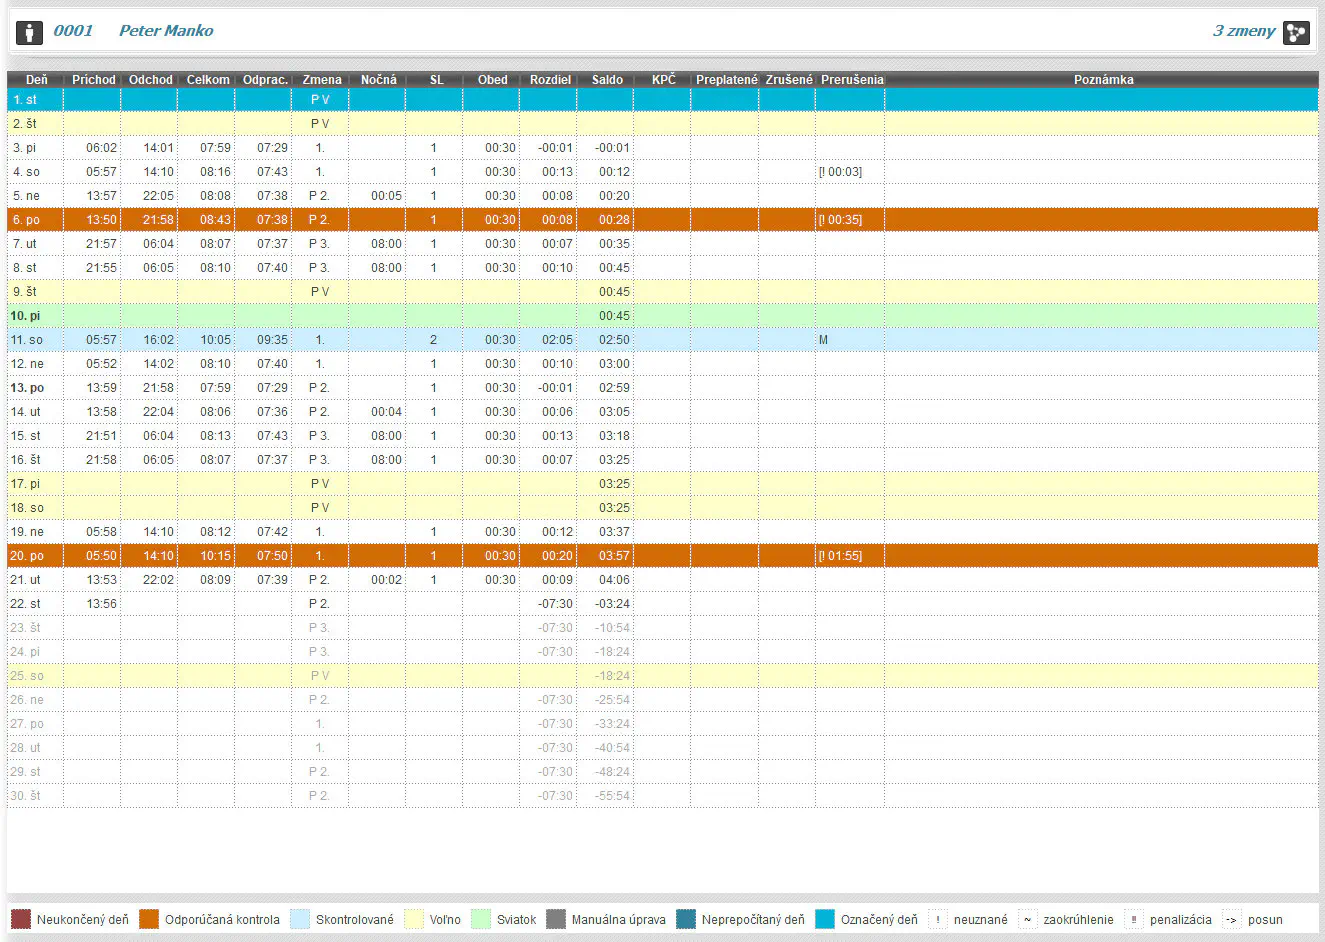1325x942 pixels.
Task: Open employee Peter Manko link
Action: click(x=166, y=31)
